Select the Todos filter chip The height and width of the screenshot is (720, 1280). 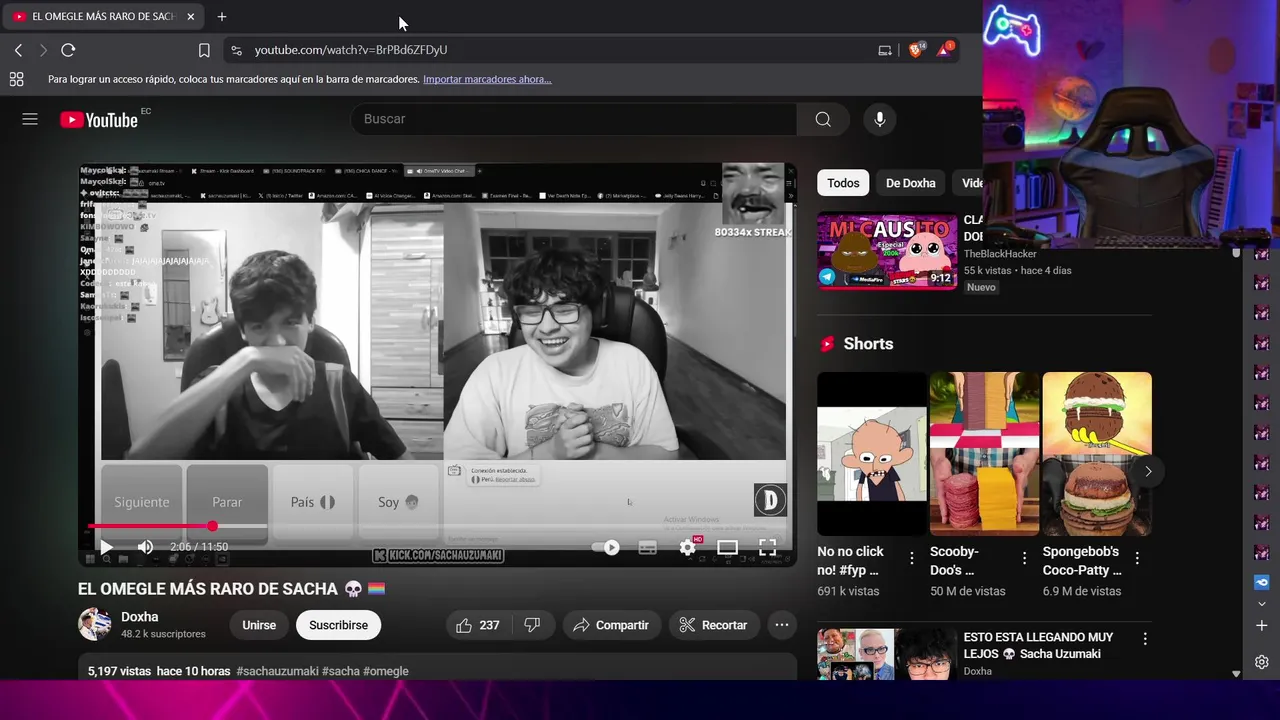(x=843, y=183)
